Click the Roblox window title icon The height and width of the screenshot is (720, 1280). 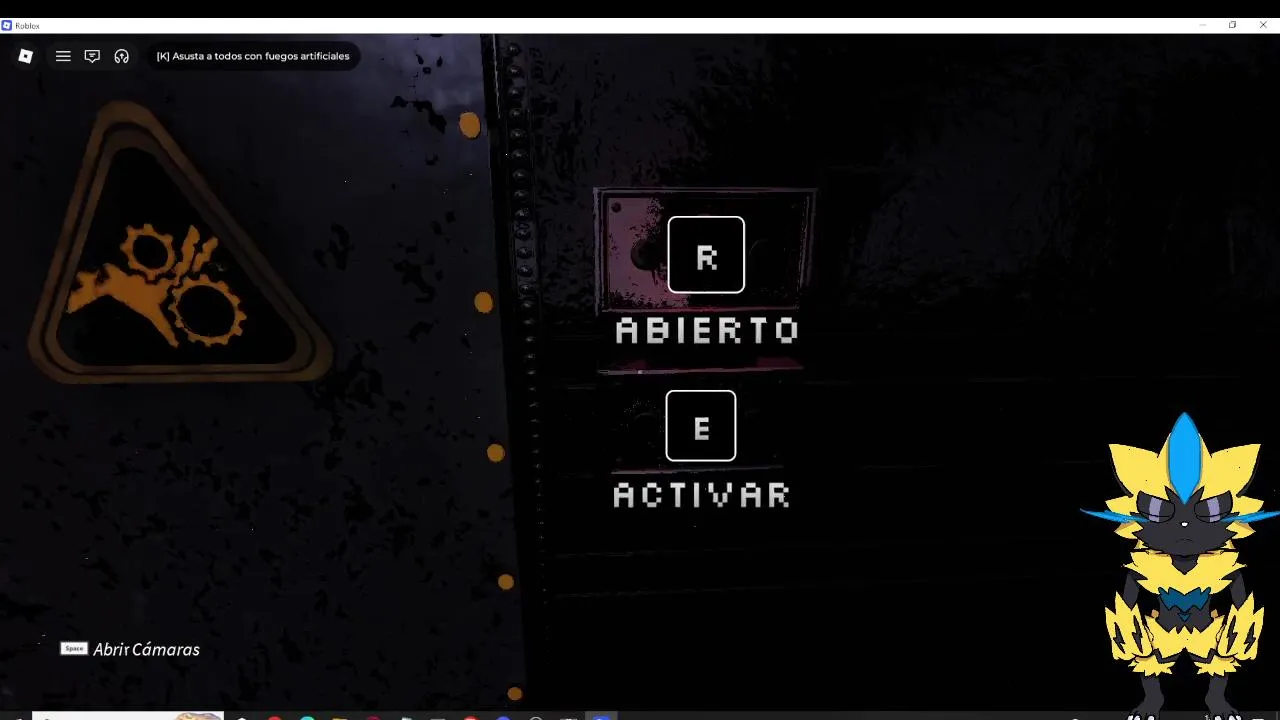pos(7,25)
